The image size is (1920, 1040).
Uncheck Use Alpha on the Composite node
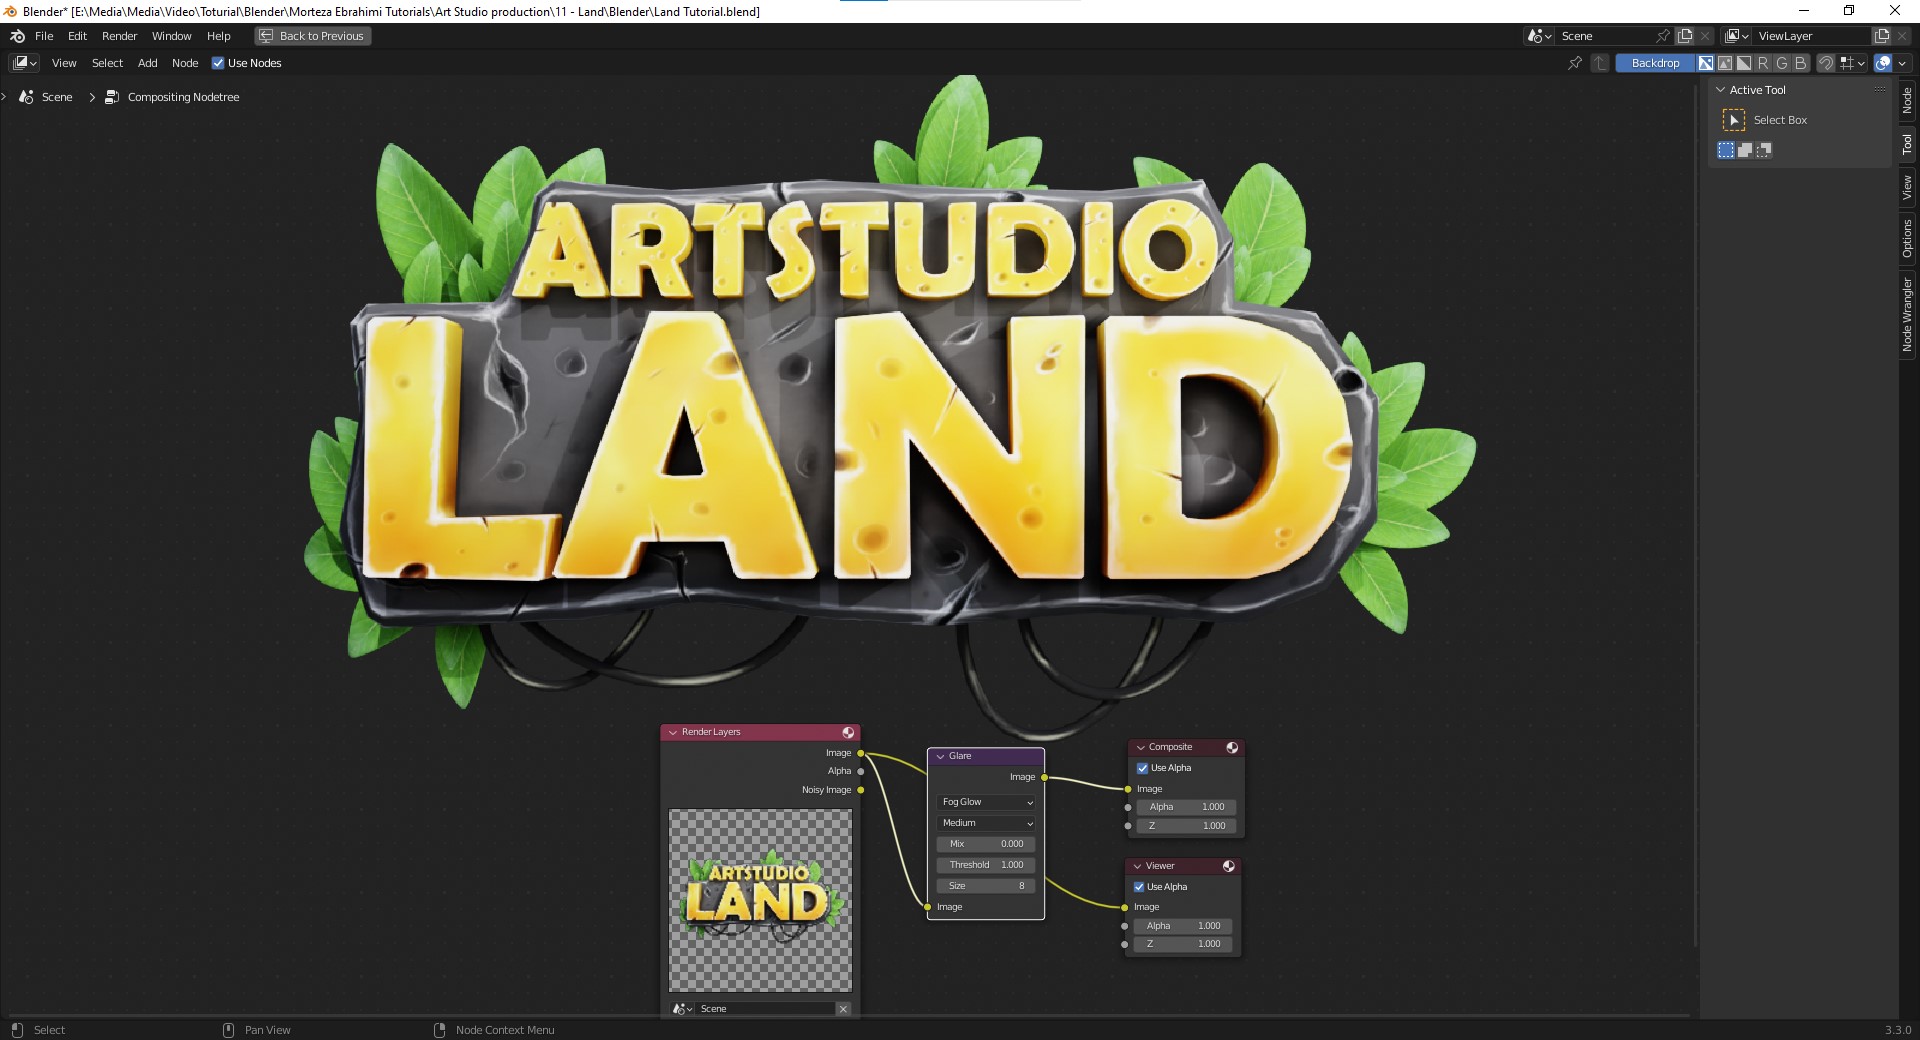1142,768
